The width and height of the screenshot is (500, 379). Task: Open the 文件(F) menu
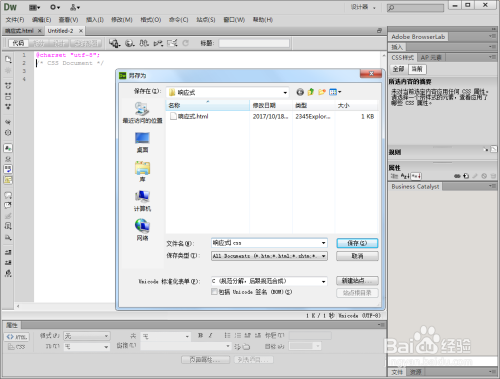click(x=15, y=20)
